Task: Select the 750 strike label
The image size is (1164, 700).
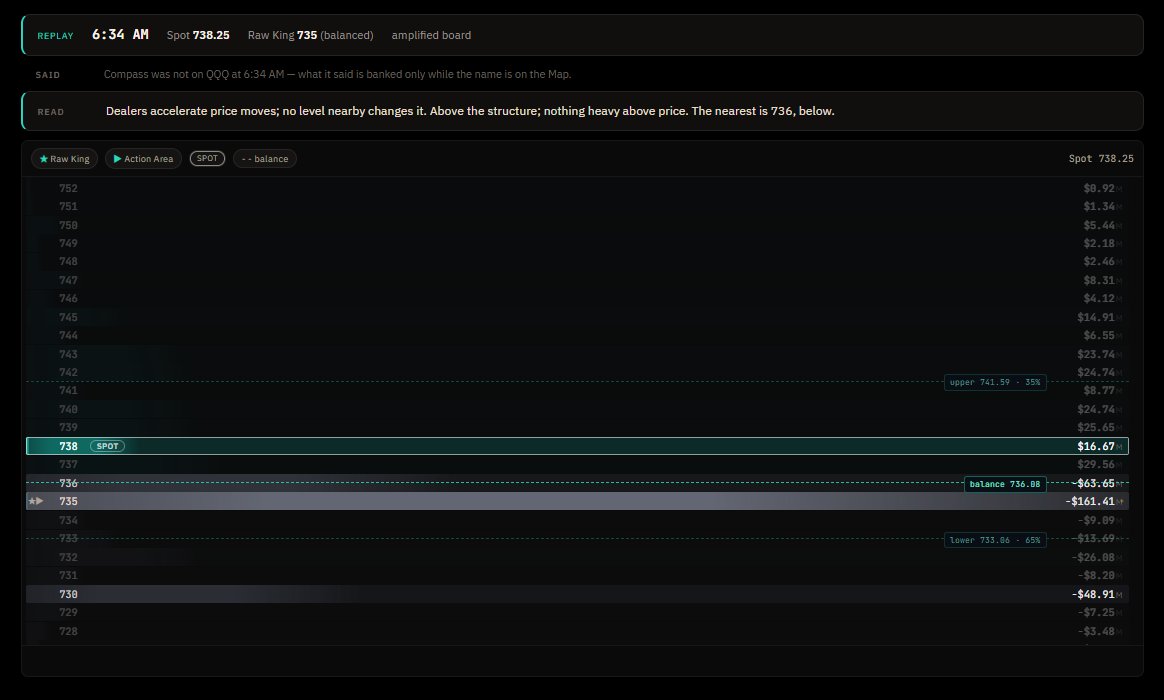Action: (x=68, y=225)
